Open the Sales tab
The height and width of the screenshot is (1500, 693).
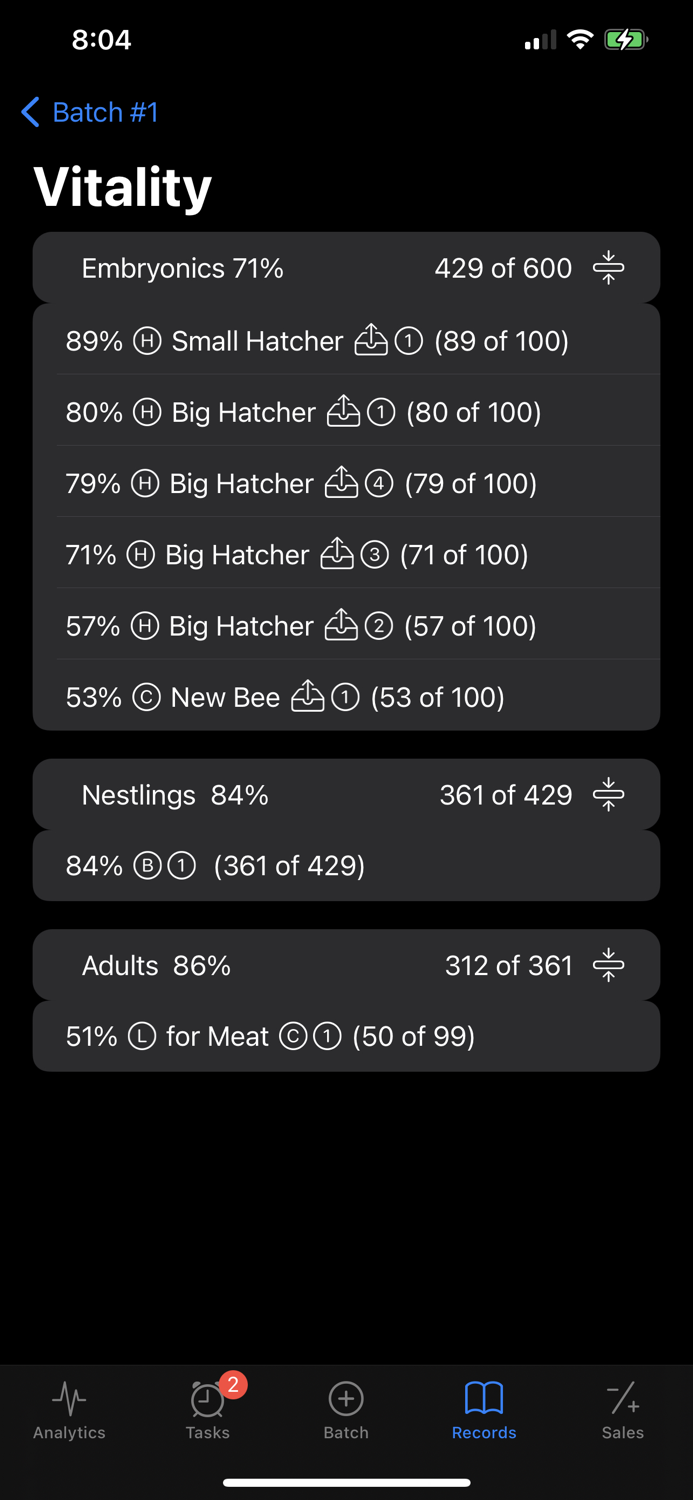point(622,1410)
